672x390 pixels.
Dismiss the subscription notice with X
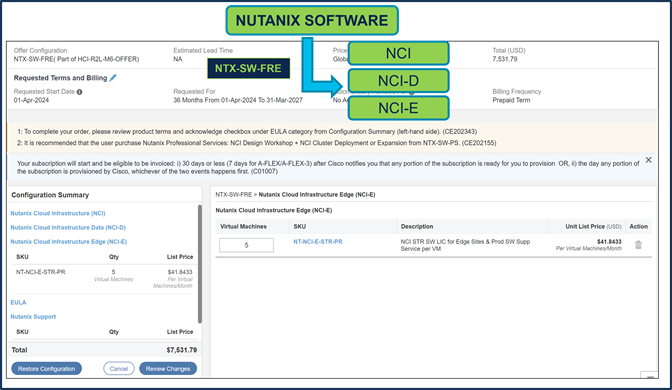648,160
